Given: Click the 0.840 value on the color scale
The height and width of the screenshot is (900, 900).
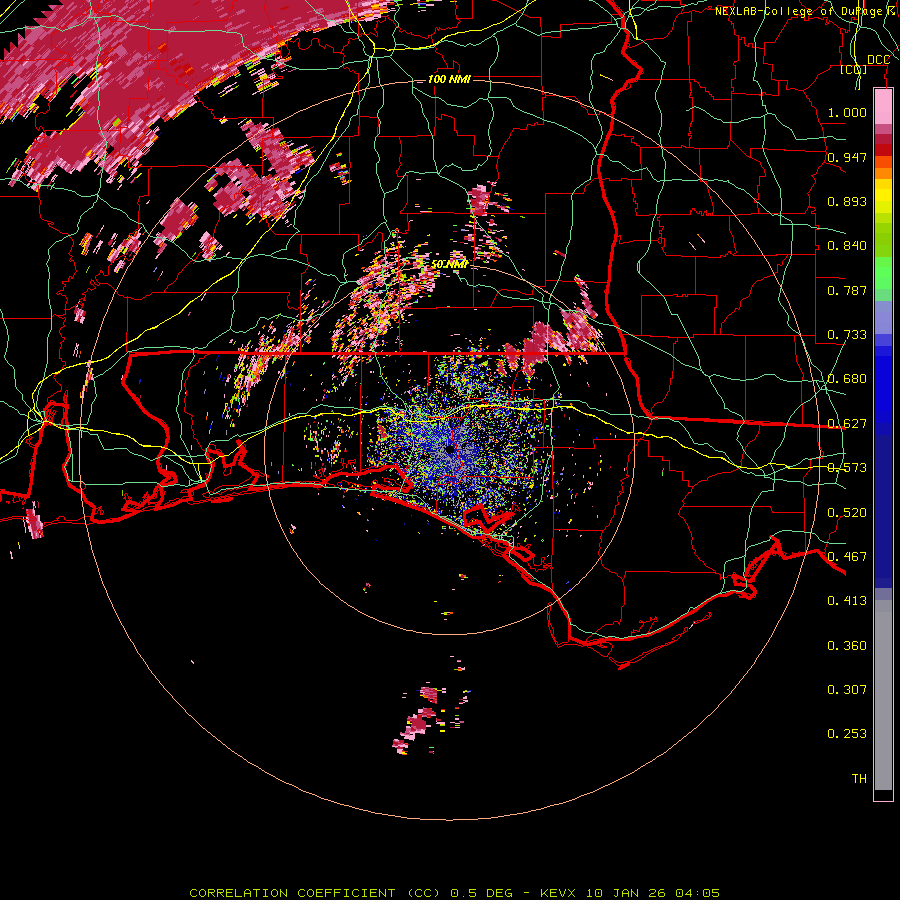Looking at the screenshot, I should coord(847,246).
